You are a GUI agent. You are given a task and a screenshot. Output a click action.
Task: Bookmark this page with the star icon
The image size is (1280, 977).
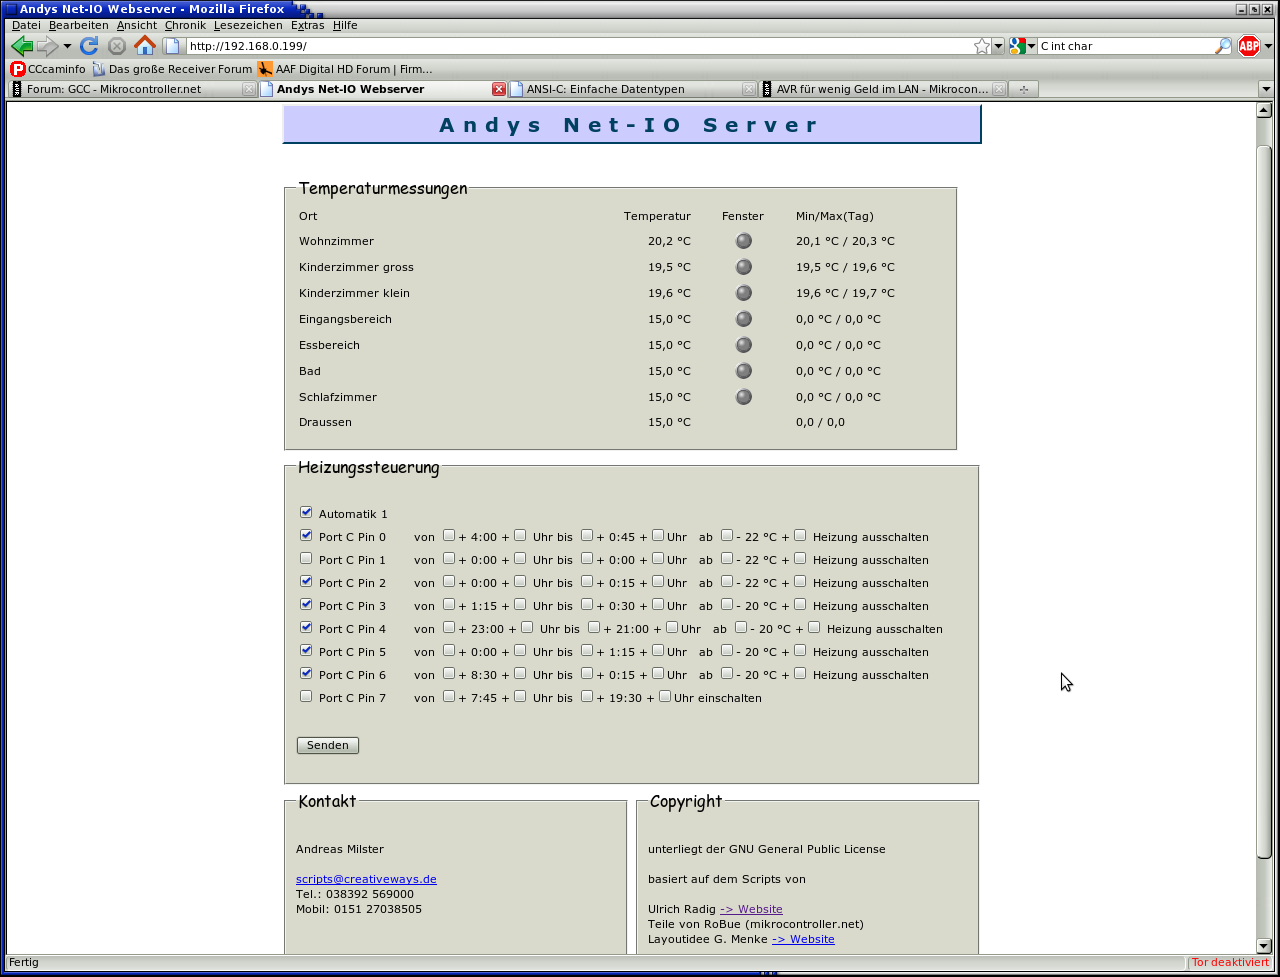[982, 46]
